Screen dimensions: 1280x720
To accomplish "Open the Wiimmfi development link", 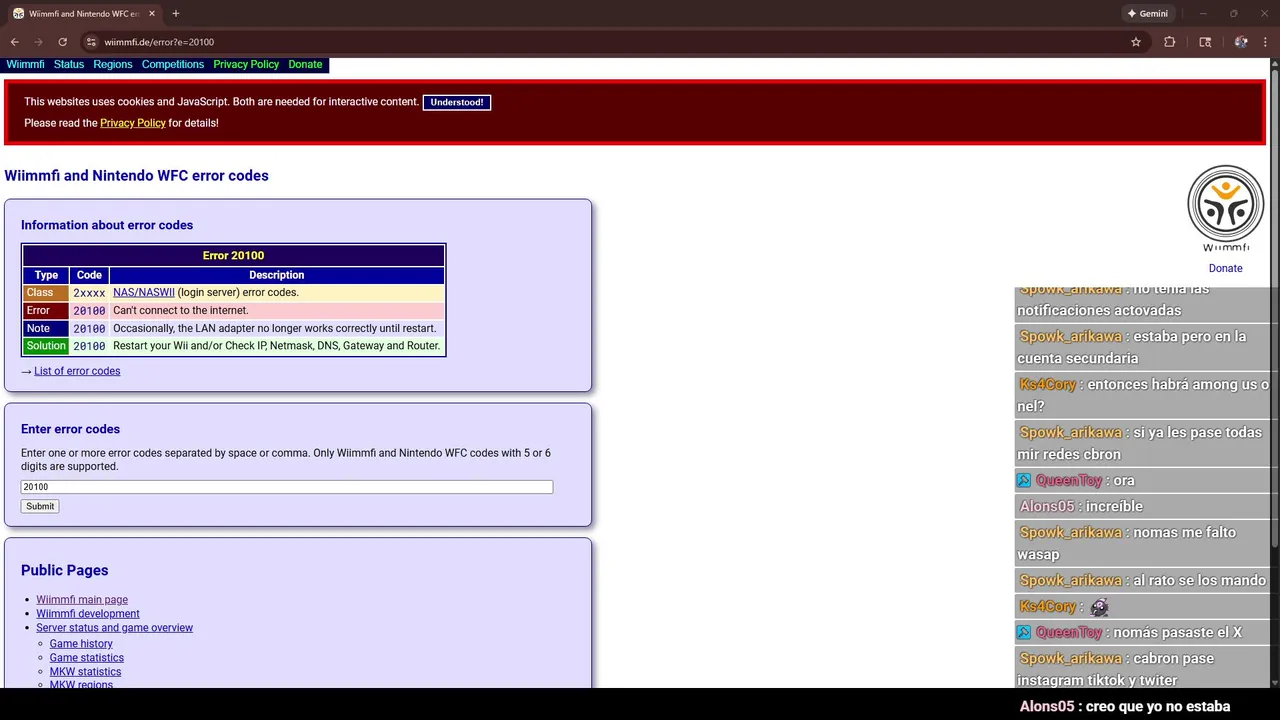I will point(88,614).
